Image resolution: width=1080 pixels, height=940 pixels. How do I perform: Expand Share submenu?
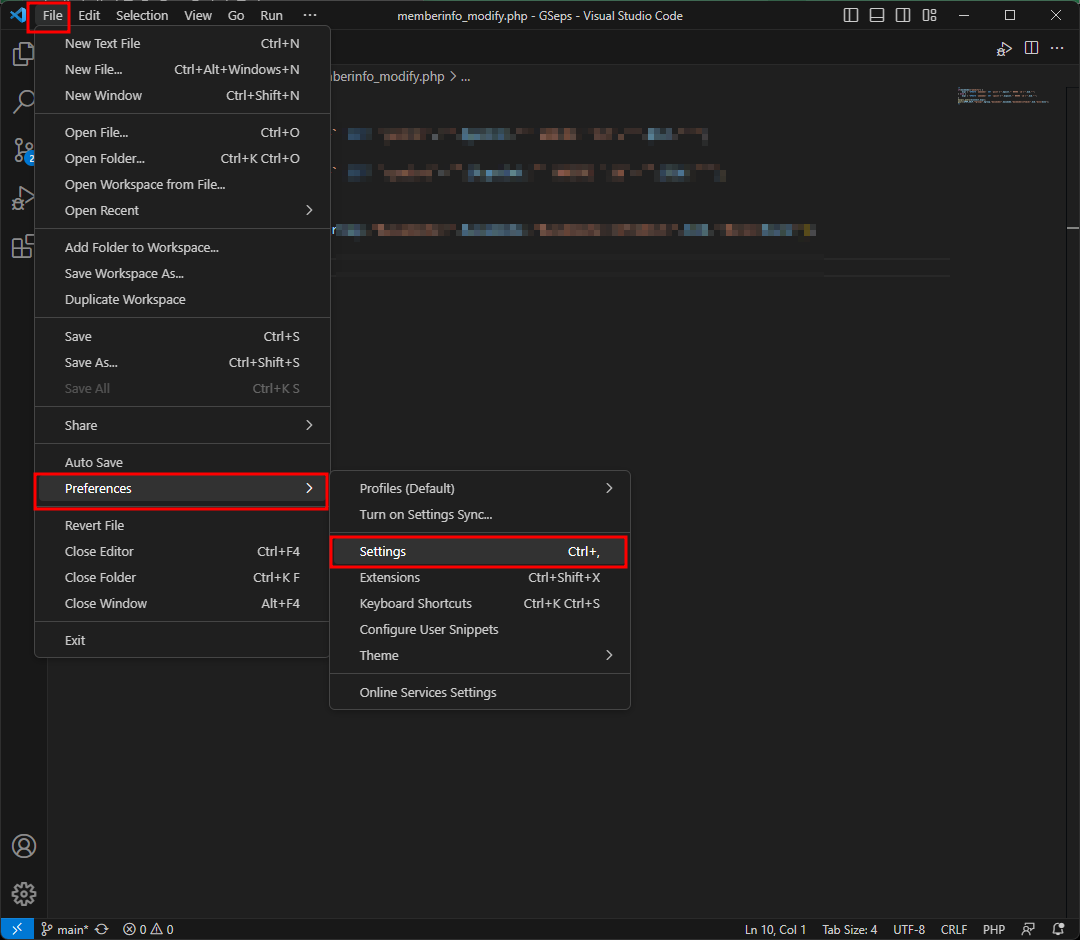182,425
